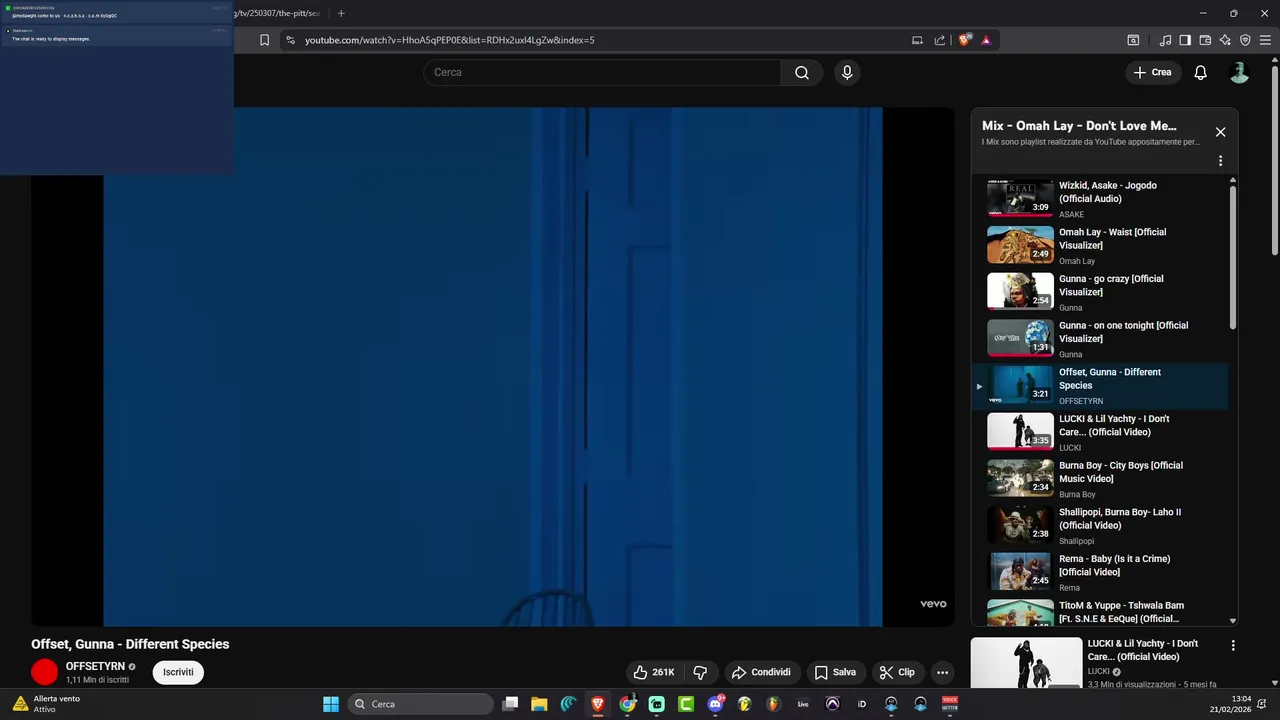The width and height of the screenshot is (1280, 720).
Task: Open File Explorer from taskbar
Action: point(539,704)
